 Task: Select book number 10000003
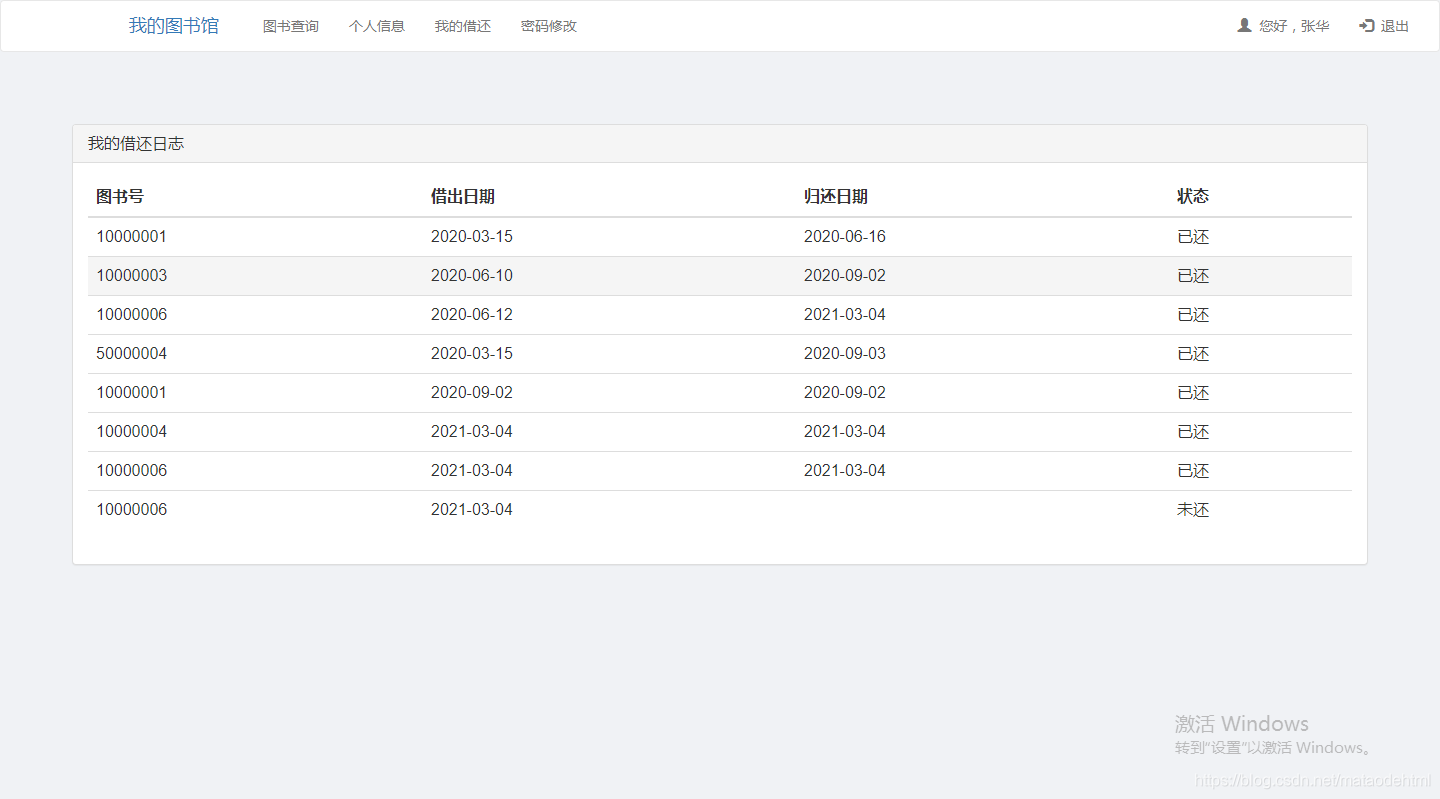coord(132,276)
